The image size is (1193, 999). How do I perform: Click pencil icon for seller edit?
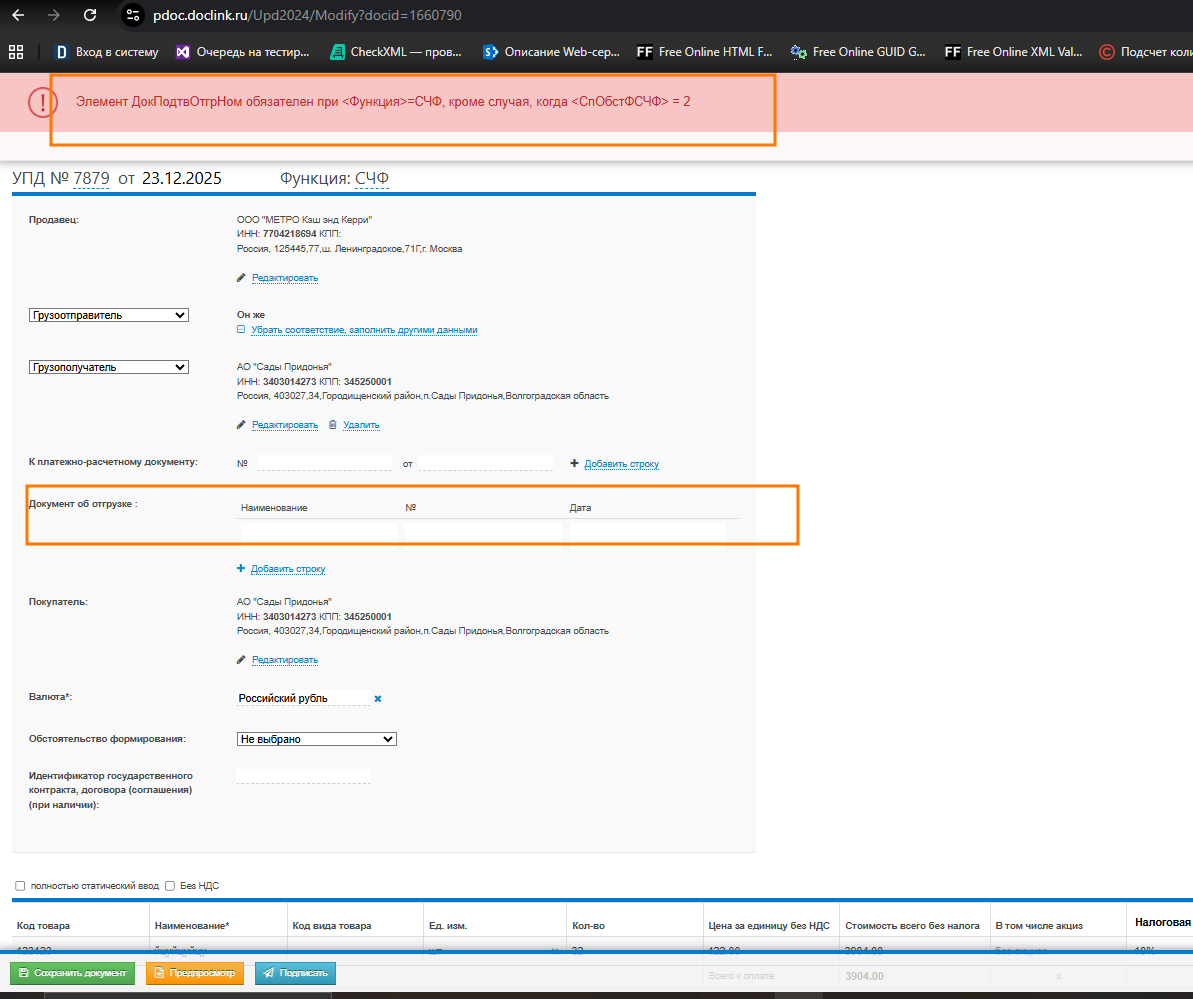(x=241, y=278)
